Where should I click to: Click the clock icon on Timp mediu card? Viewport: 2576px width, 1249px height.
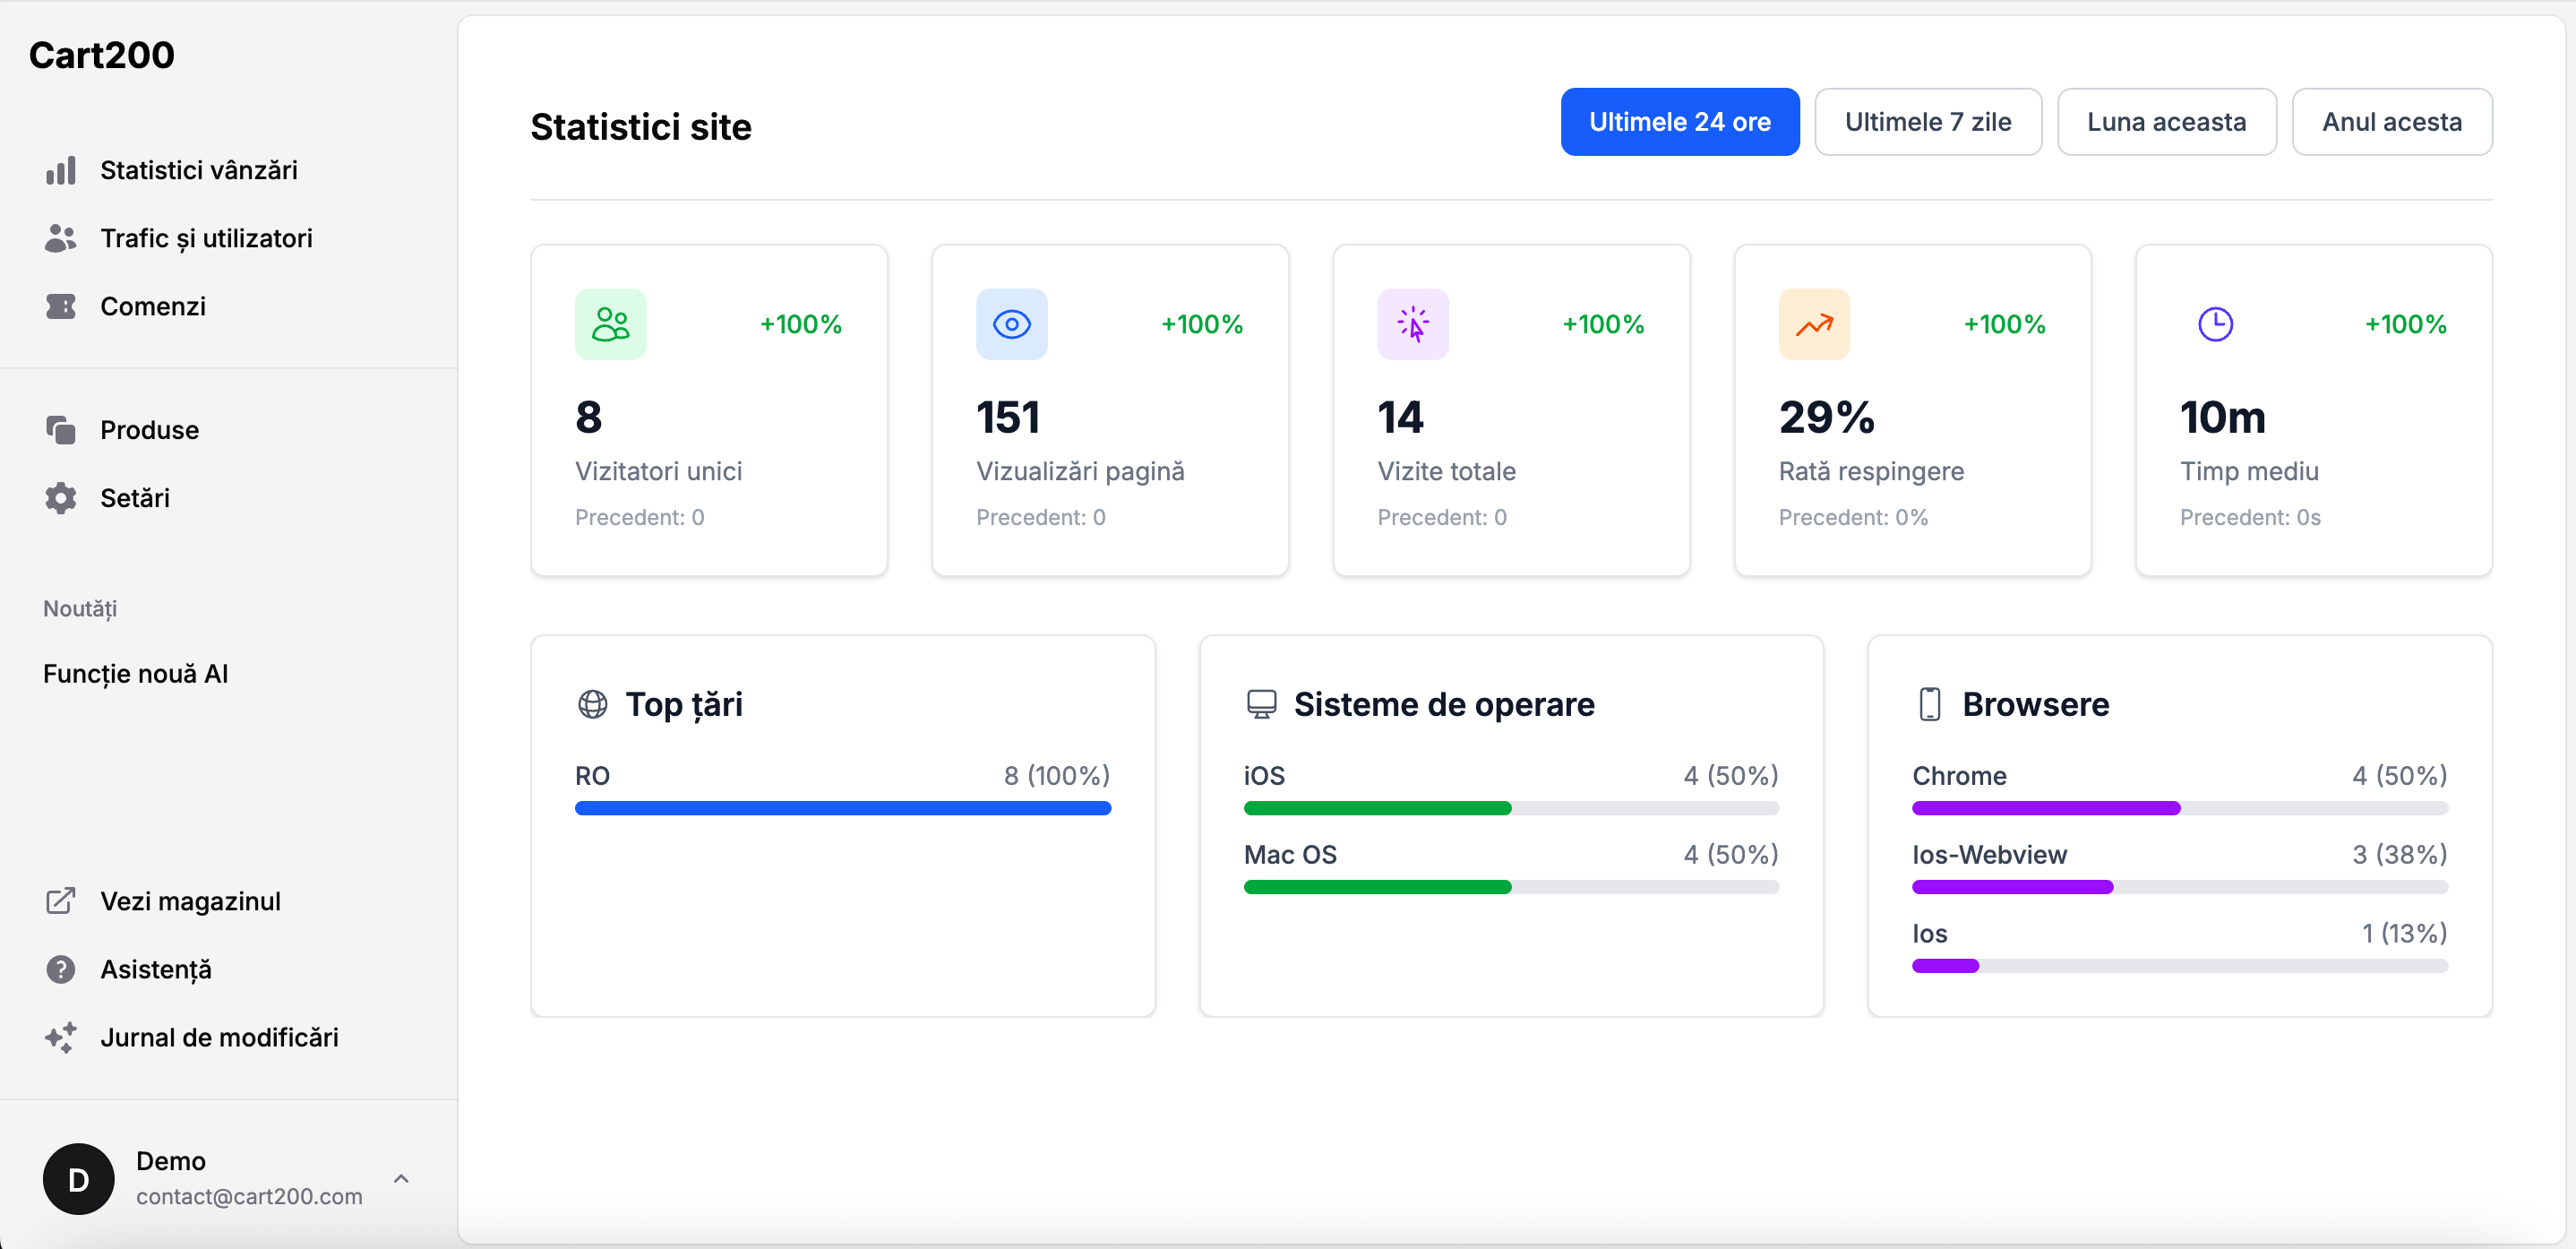click(2215, 323)
